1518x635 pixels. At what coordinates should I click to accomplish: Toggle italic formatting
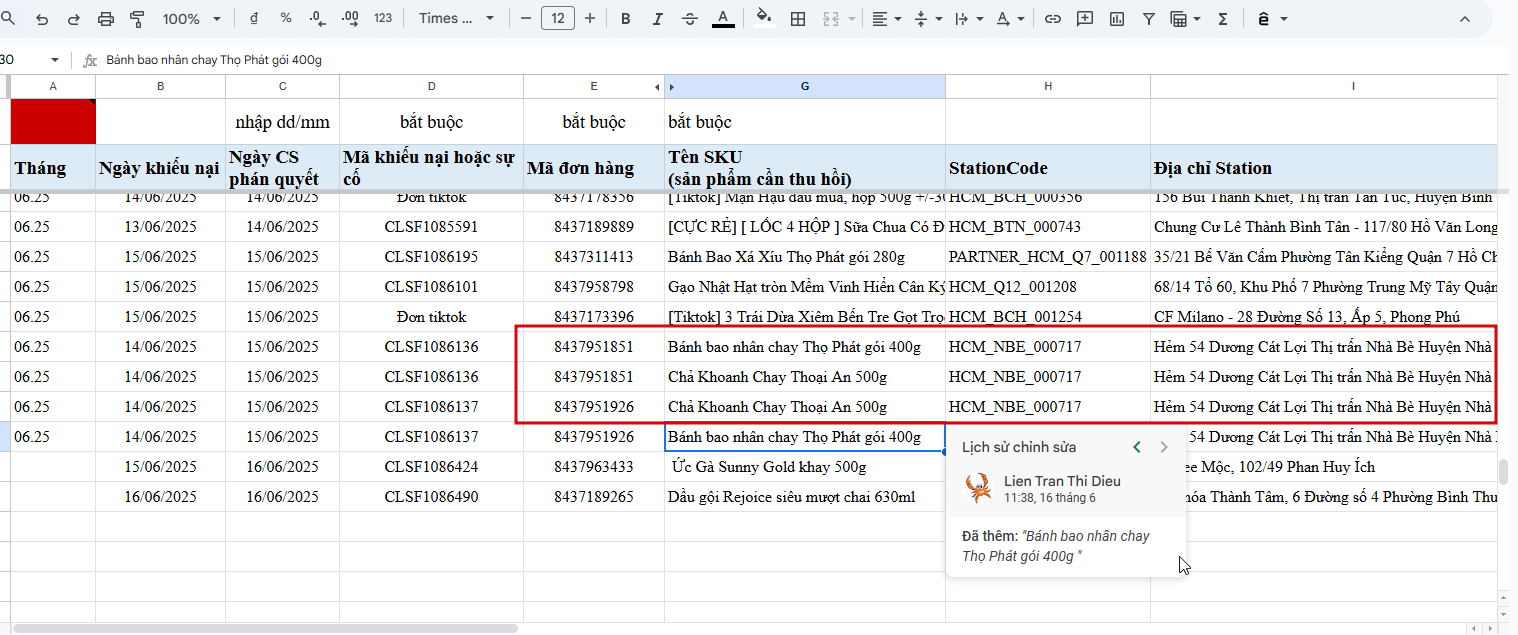[x=658, y=19]
